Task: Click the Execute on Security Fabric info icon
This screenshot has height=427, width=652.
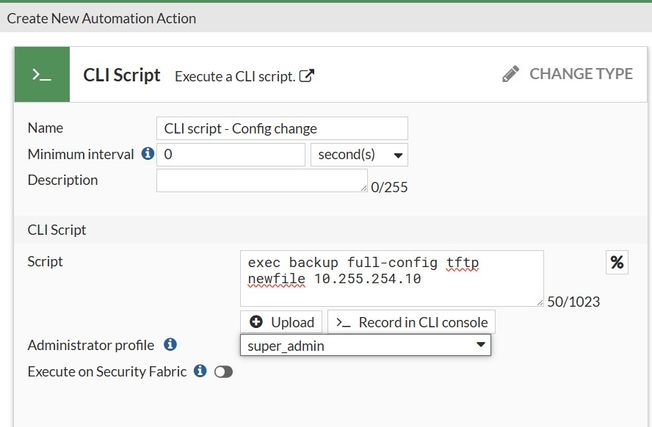Action: (x=200, y=371)
